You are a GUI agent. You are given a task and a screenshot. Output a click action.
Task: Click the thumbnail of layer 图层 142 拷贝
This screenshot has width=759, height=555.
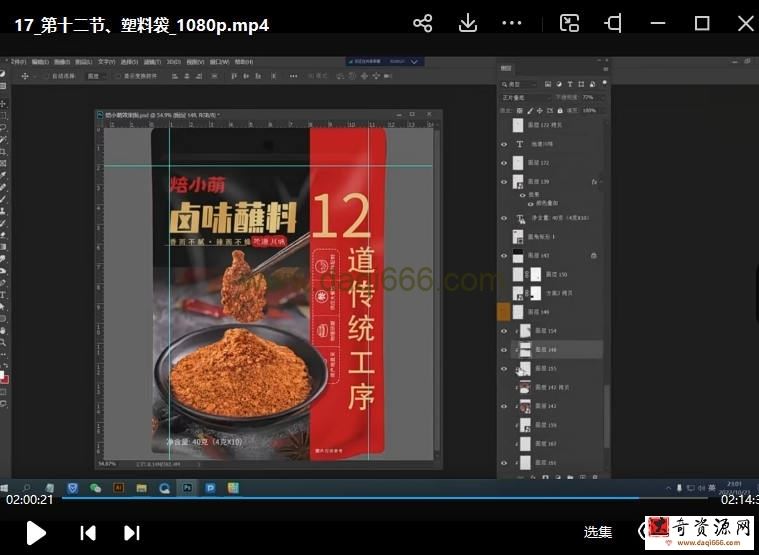click(x=525, y=388)
